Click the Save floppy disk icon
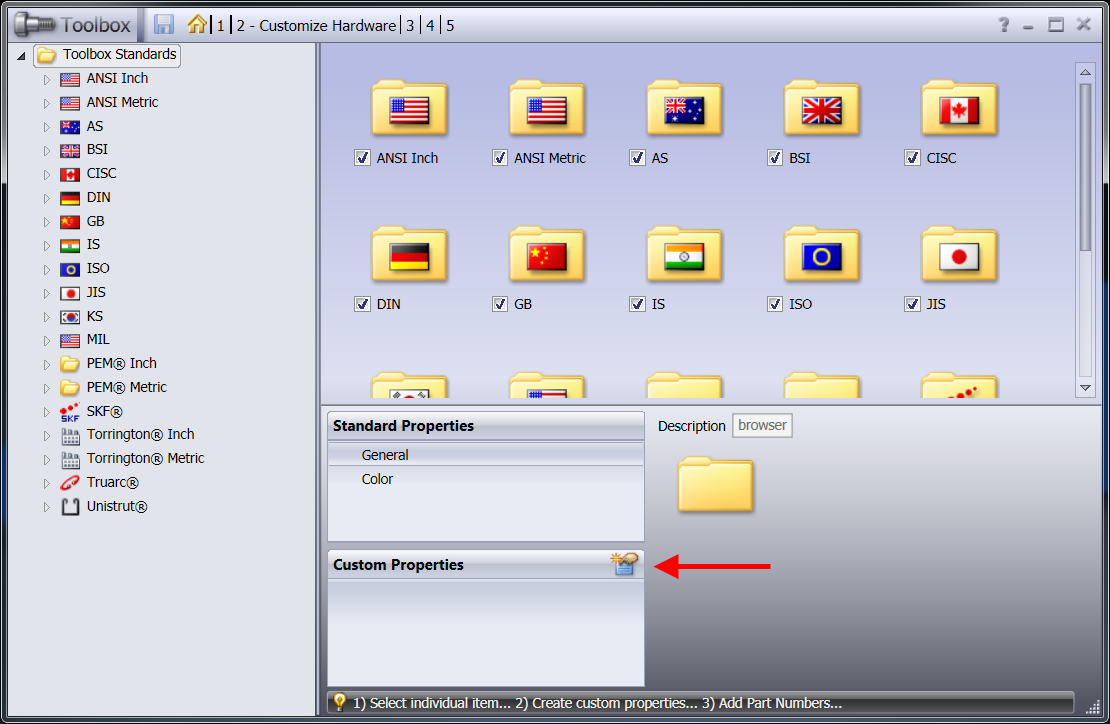 point(164,25)
